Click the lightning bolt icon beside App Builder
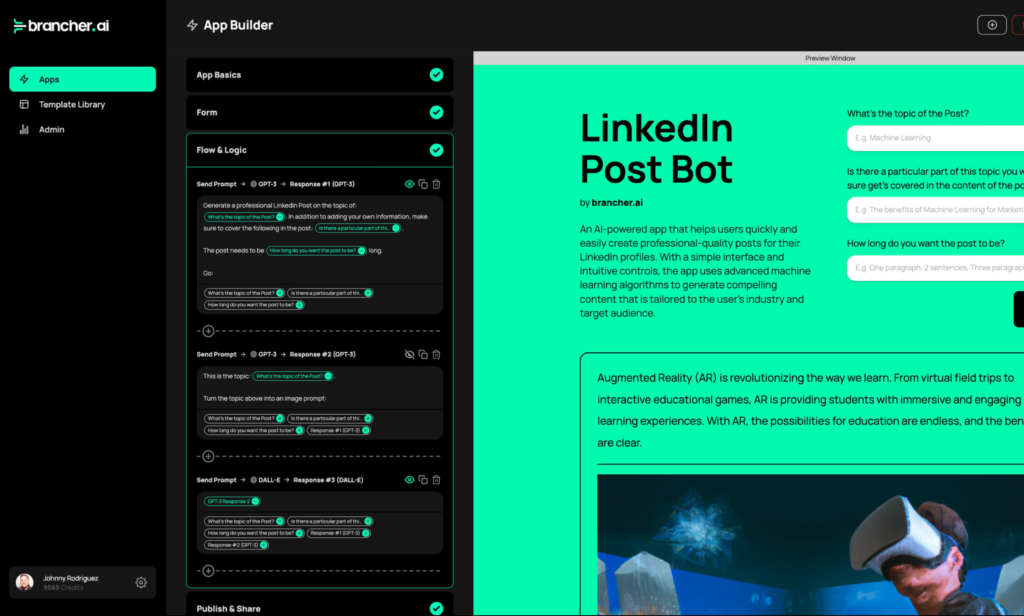1024x616 pixels. (192, 25)
